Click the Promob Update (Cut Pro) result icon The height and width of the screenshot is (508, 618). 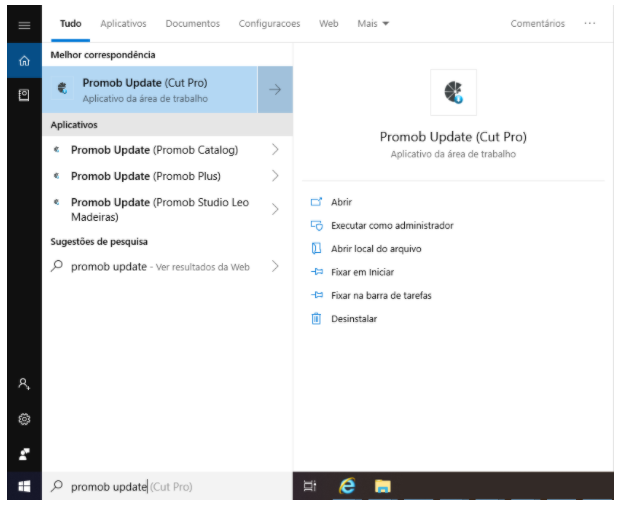62,88
